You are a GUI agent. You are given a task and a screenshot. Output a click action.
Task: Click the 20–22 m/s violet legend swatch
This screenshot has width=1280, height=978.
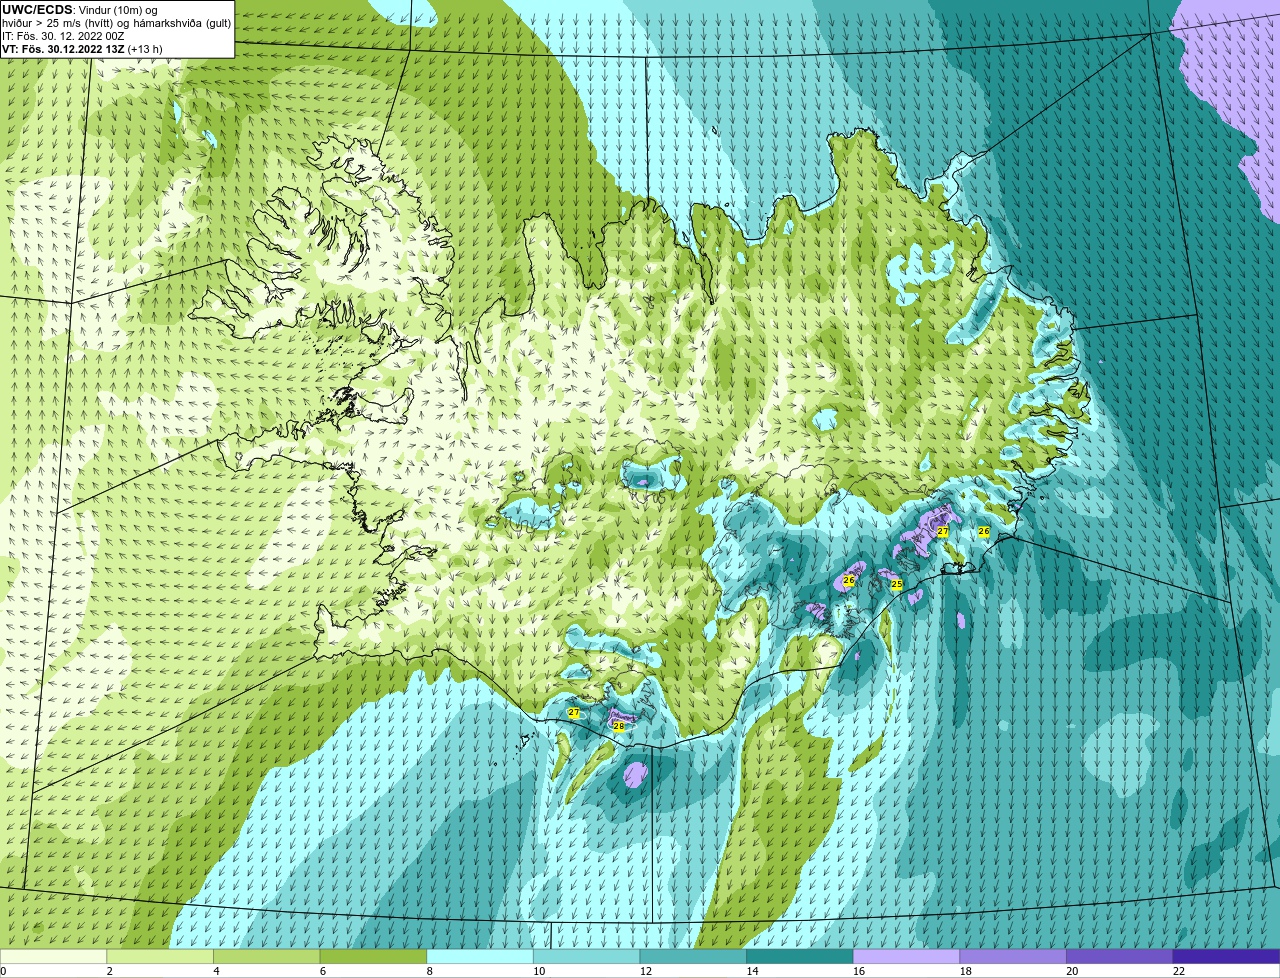click(x=1120, y=956)
